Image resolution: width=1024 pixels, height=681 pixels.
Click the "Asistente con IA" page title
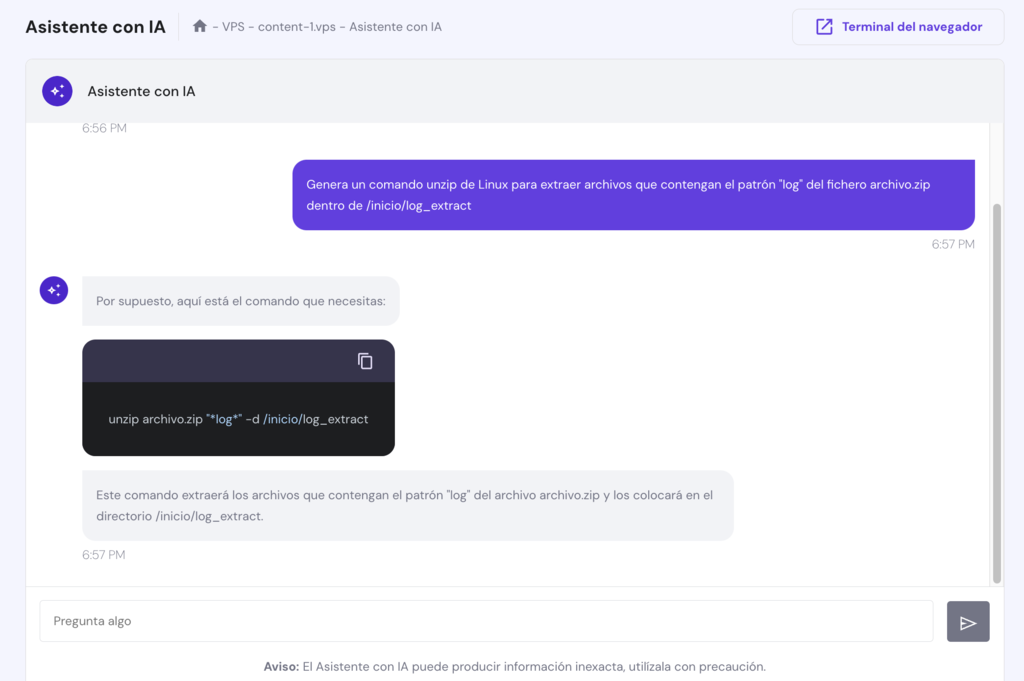pos(95,27)
